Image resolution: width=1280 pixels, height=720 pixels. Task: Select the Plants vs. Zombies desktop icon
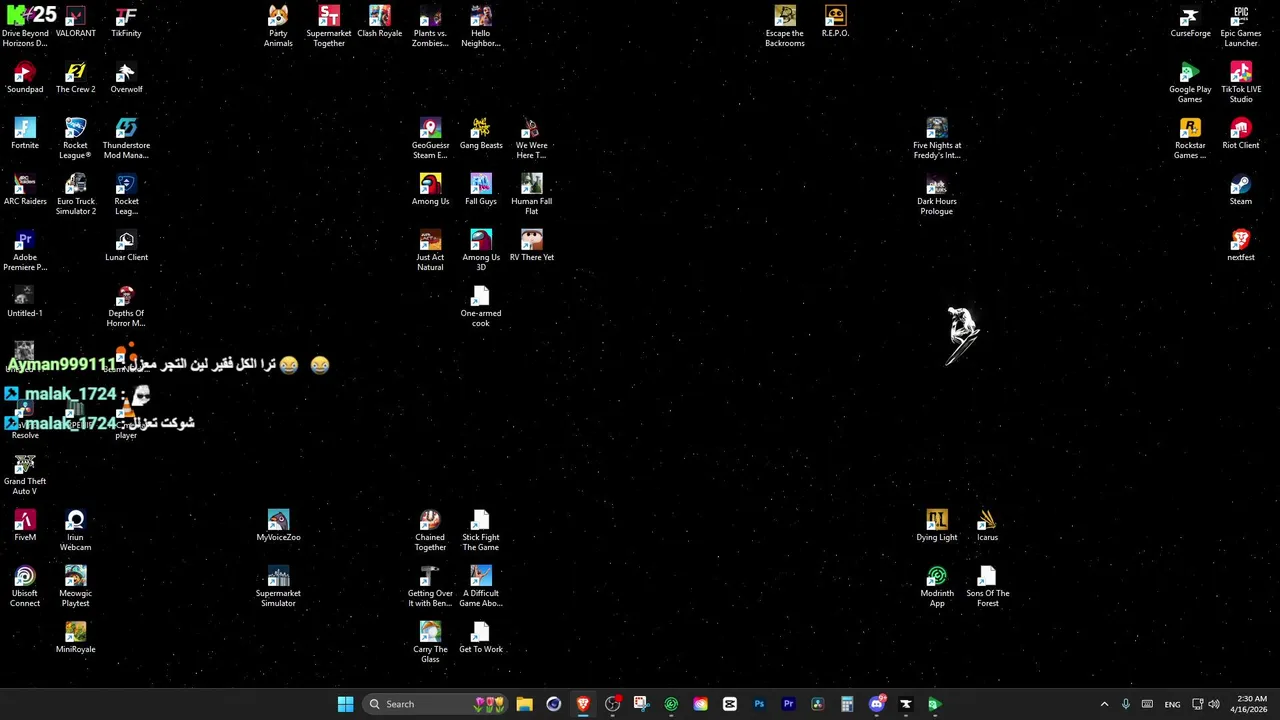coord(430,27)
